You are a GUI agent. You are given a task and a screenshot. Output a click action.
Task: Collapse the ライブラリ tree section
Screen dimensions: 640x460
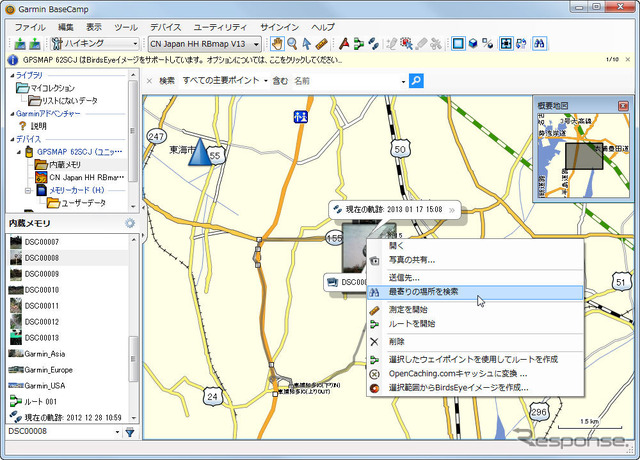[x=12, y=76]
